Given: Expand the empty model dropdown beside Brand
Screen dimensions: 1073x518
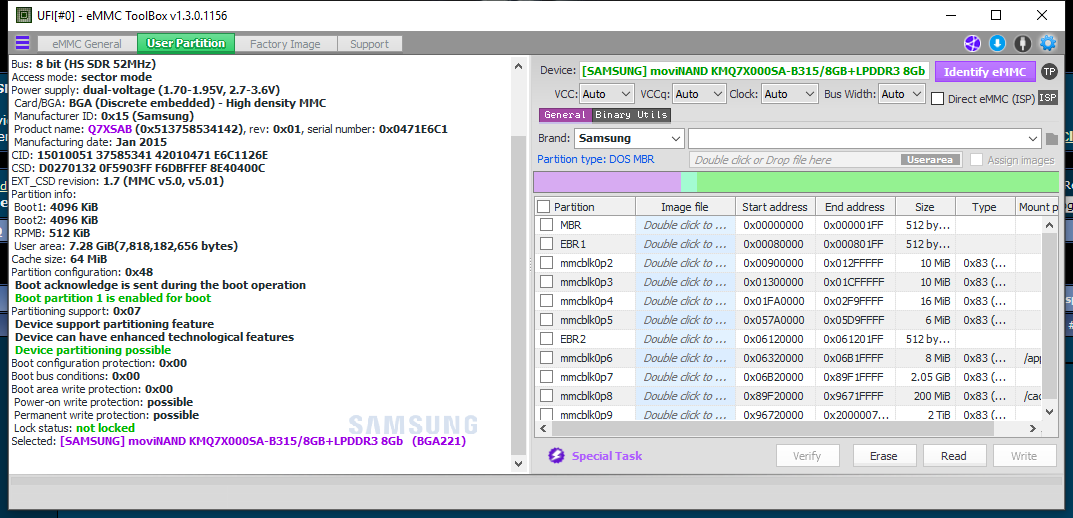Looking at the screenshot, I should tap(865, 138).
